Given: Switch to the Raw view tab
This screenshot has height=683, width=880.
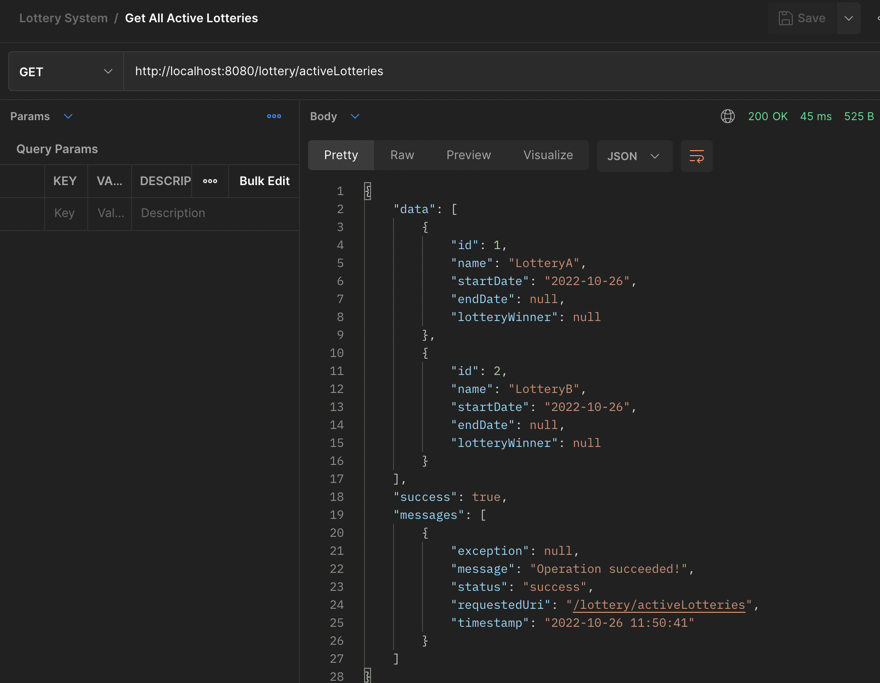Looking at the screenshot, I should coord(402,155).
